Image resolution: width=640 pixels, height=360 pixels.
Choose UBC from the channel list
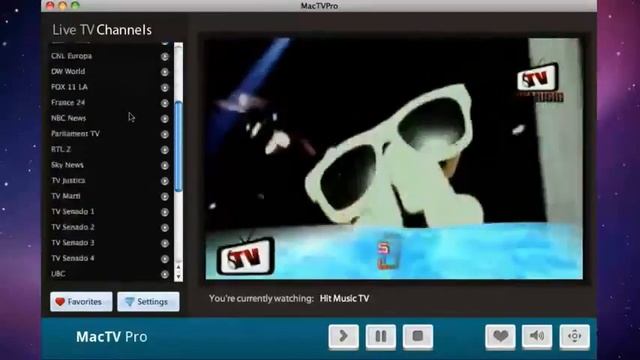tap(58, 274)
